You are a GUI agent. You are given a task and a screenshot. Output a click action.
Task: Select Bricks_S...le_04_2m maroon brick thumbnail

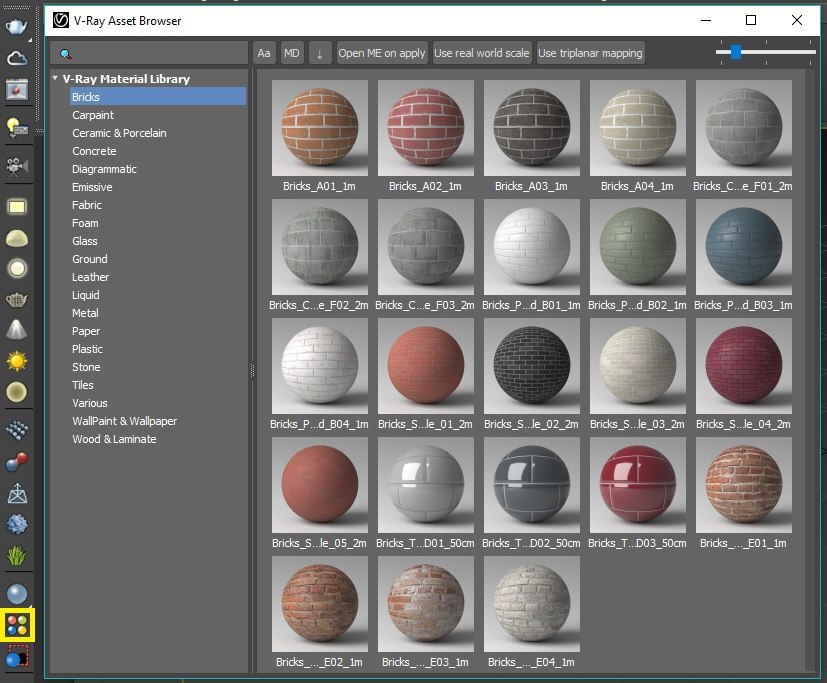744,366
